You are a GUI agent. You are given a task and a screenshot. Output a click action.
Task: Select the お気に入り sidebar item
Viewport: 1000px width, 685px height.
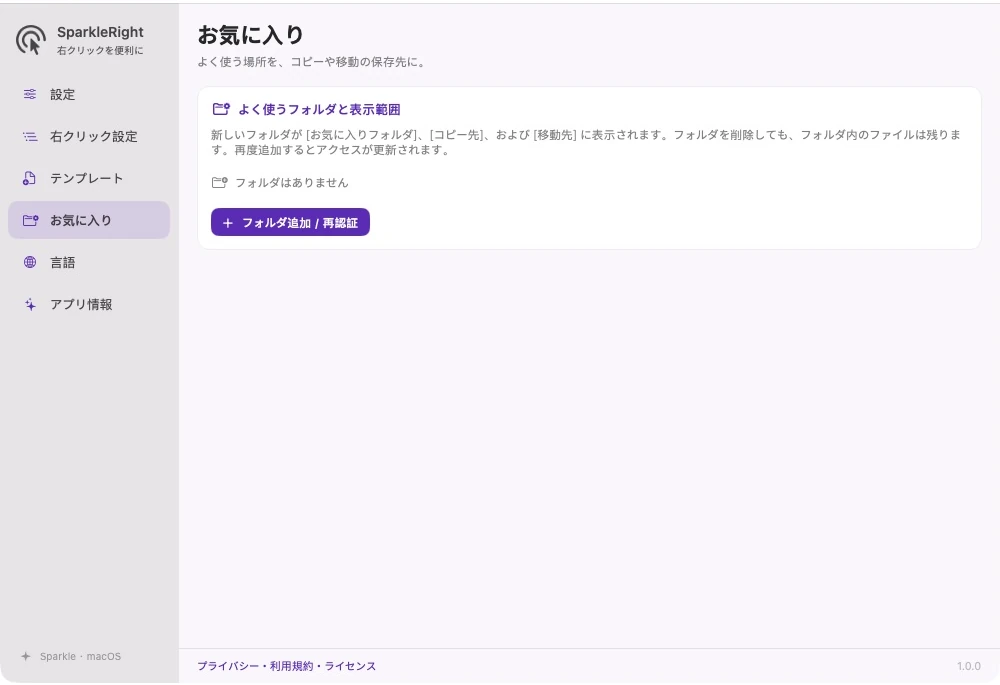point(89,220)
